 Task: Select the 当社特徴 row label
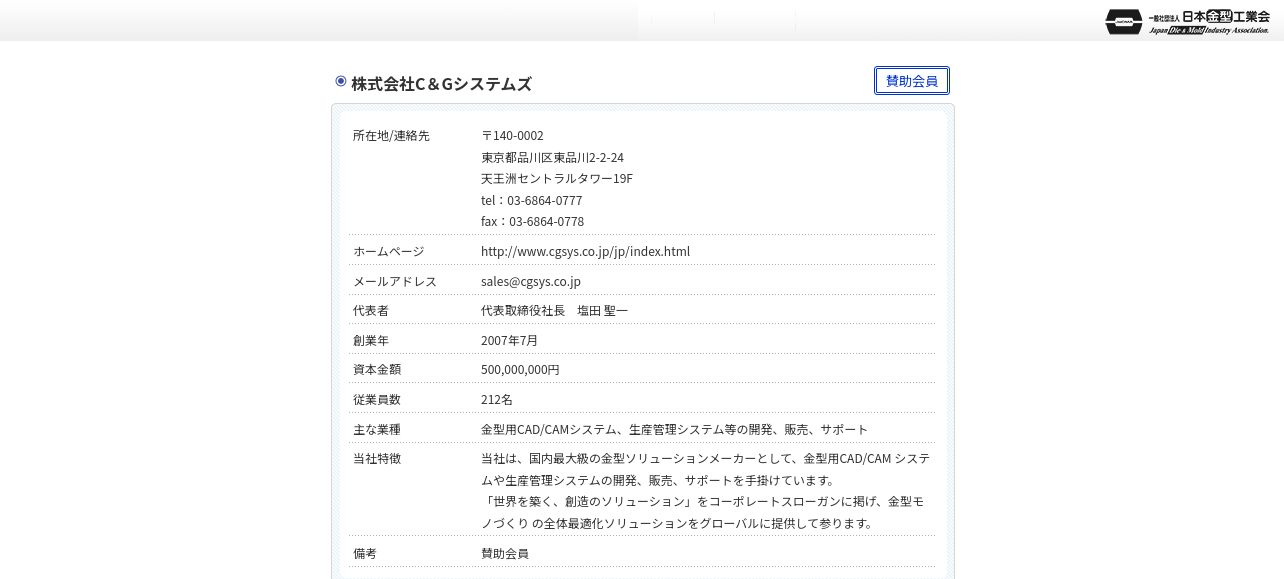(x=377, y=458)
